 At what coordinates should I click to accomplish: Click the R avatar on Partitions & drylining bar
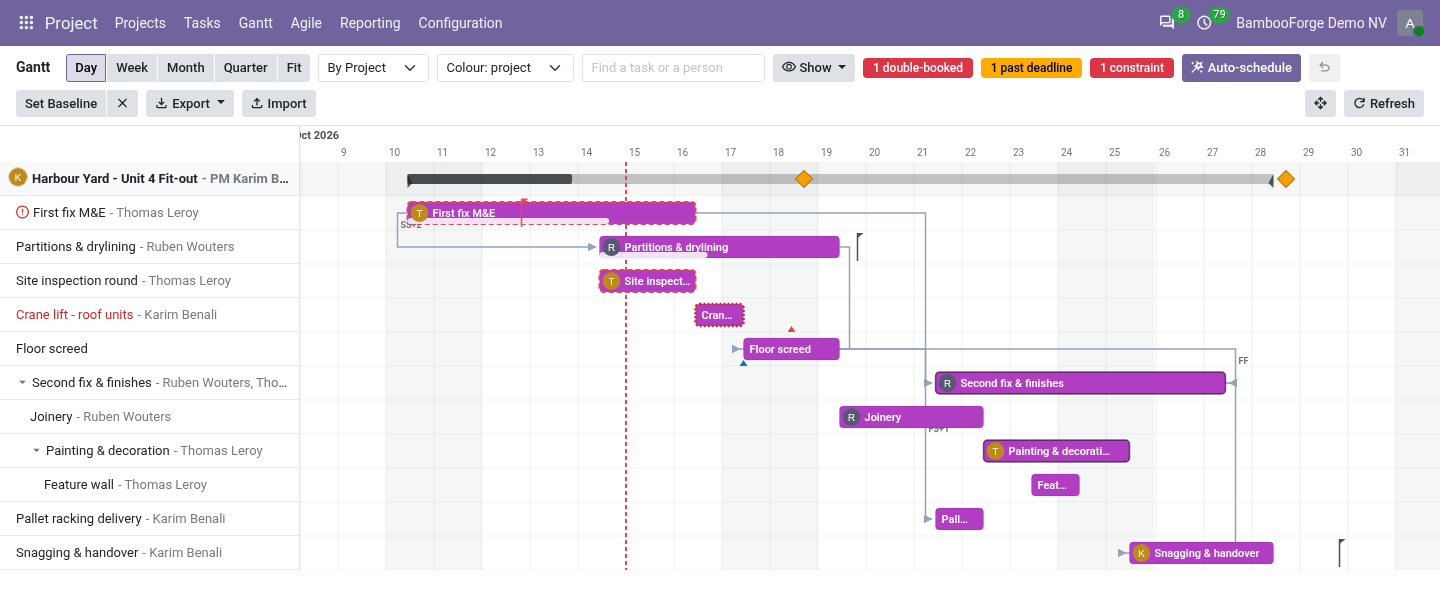[611, 247]
